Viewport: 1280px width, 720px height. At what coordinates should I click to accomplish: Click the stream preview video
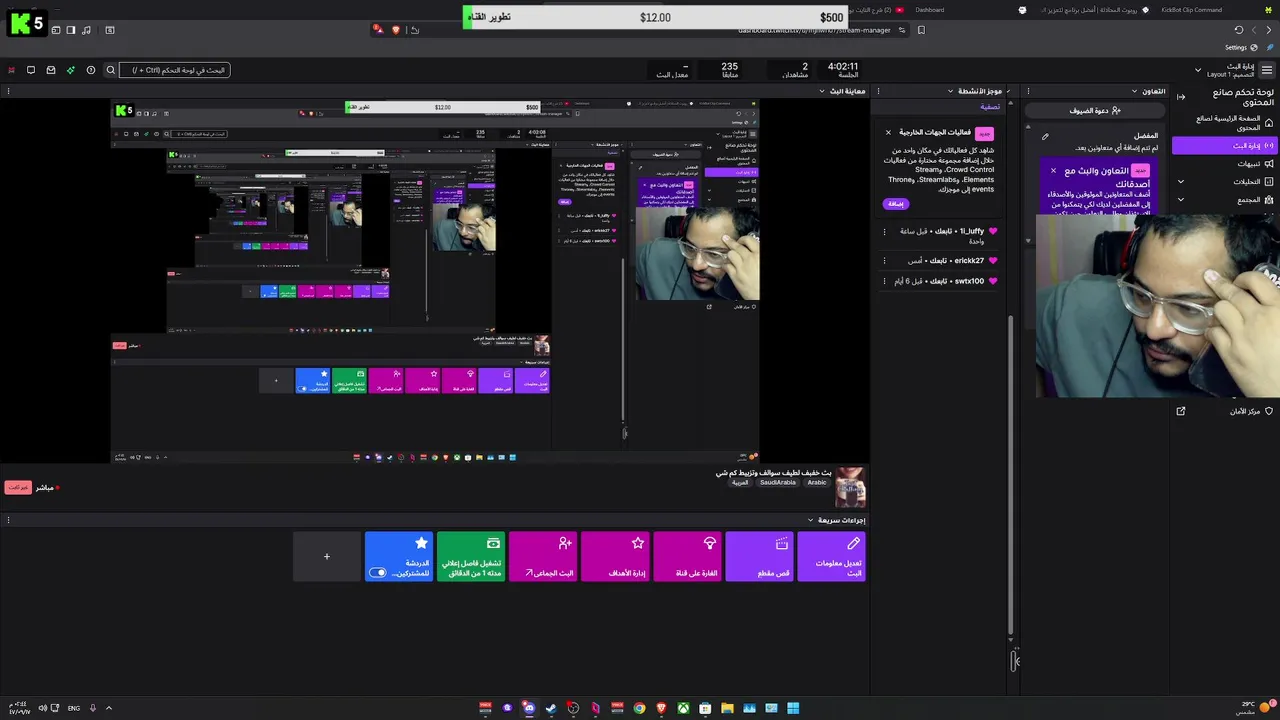(435, 281)
